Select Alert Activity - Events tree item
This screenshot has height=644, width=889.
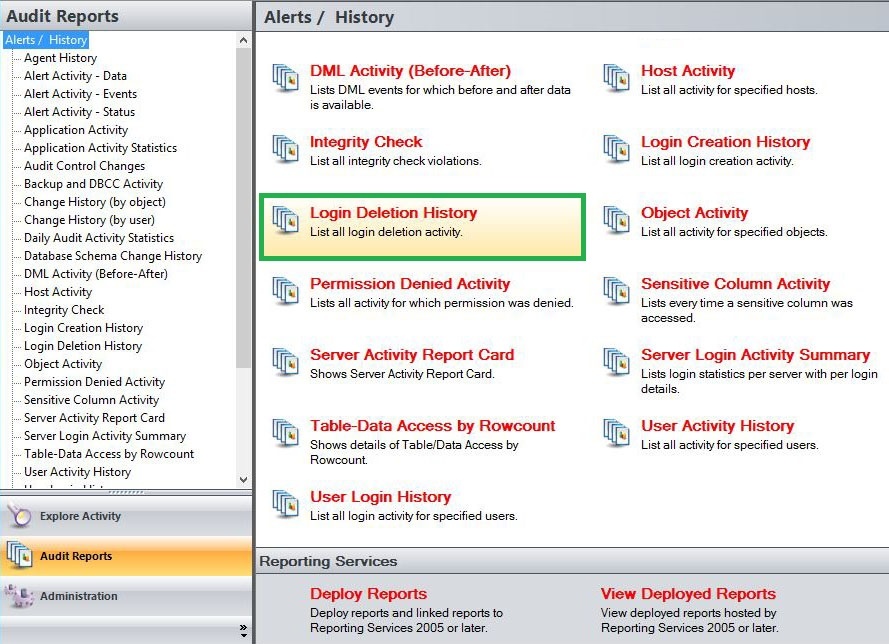80,94
